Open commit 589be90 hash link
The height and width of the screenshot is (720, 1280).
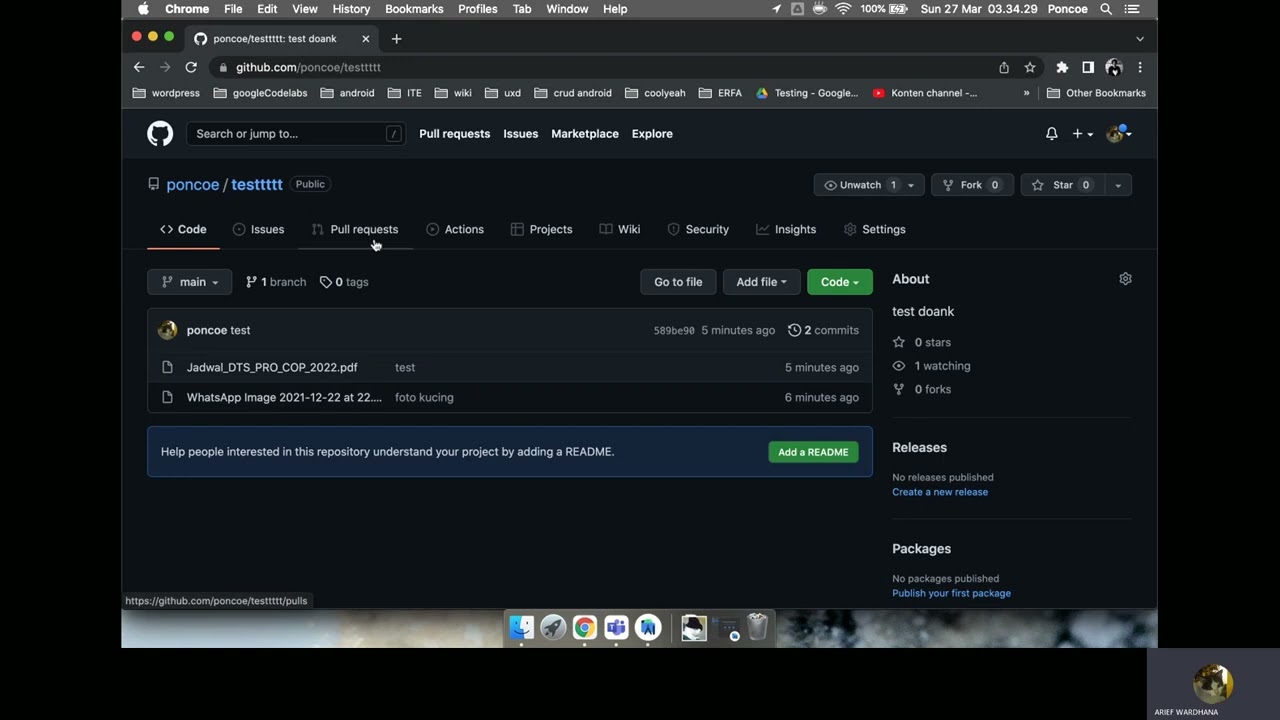[x=674, y=330]
